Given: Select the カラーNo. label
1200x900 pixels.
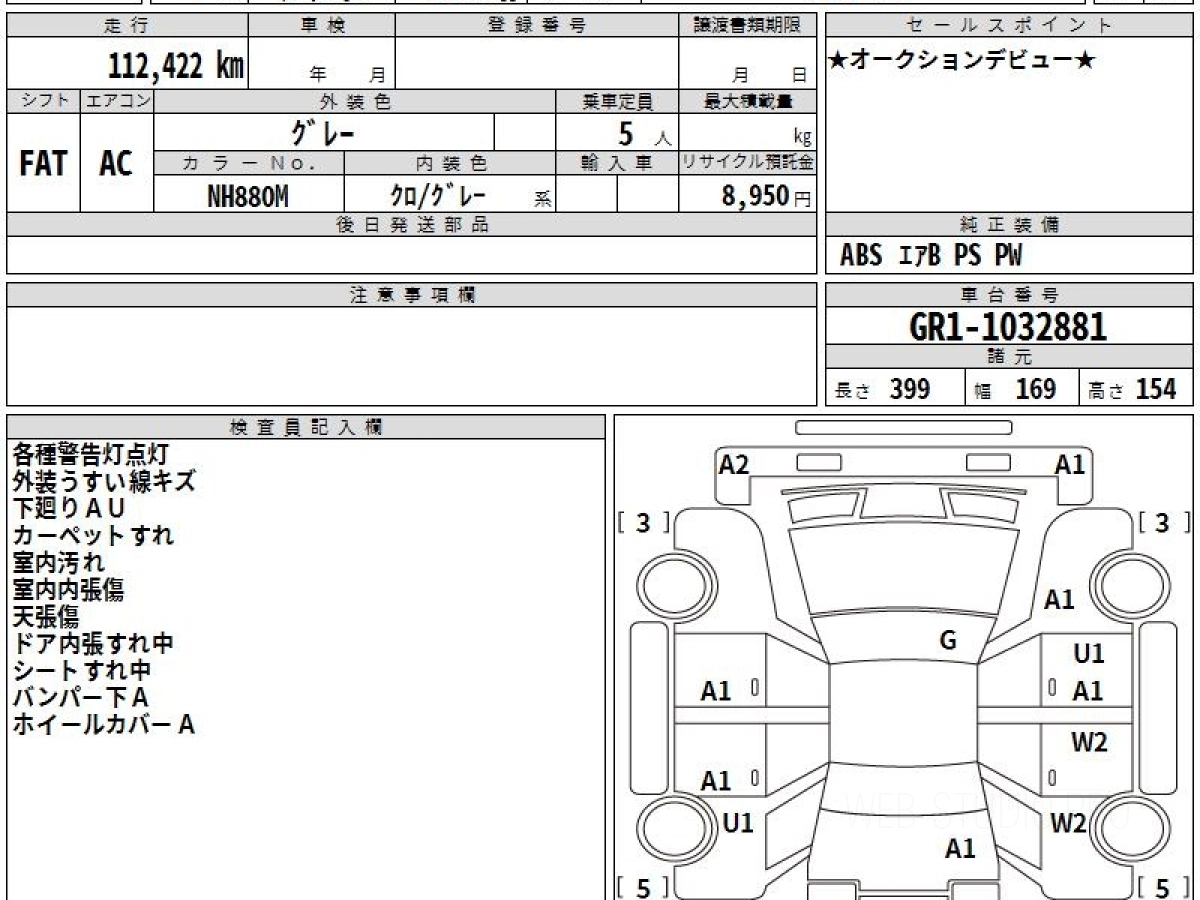Looking at the screenshot, I should [249, 163].
